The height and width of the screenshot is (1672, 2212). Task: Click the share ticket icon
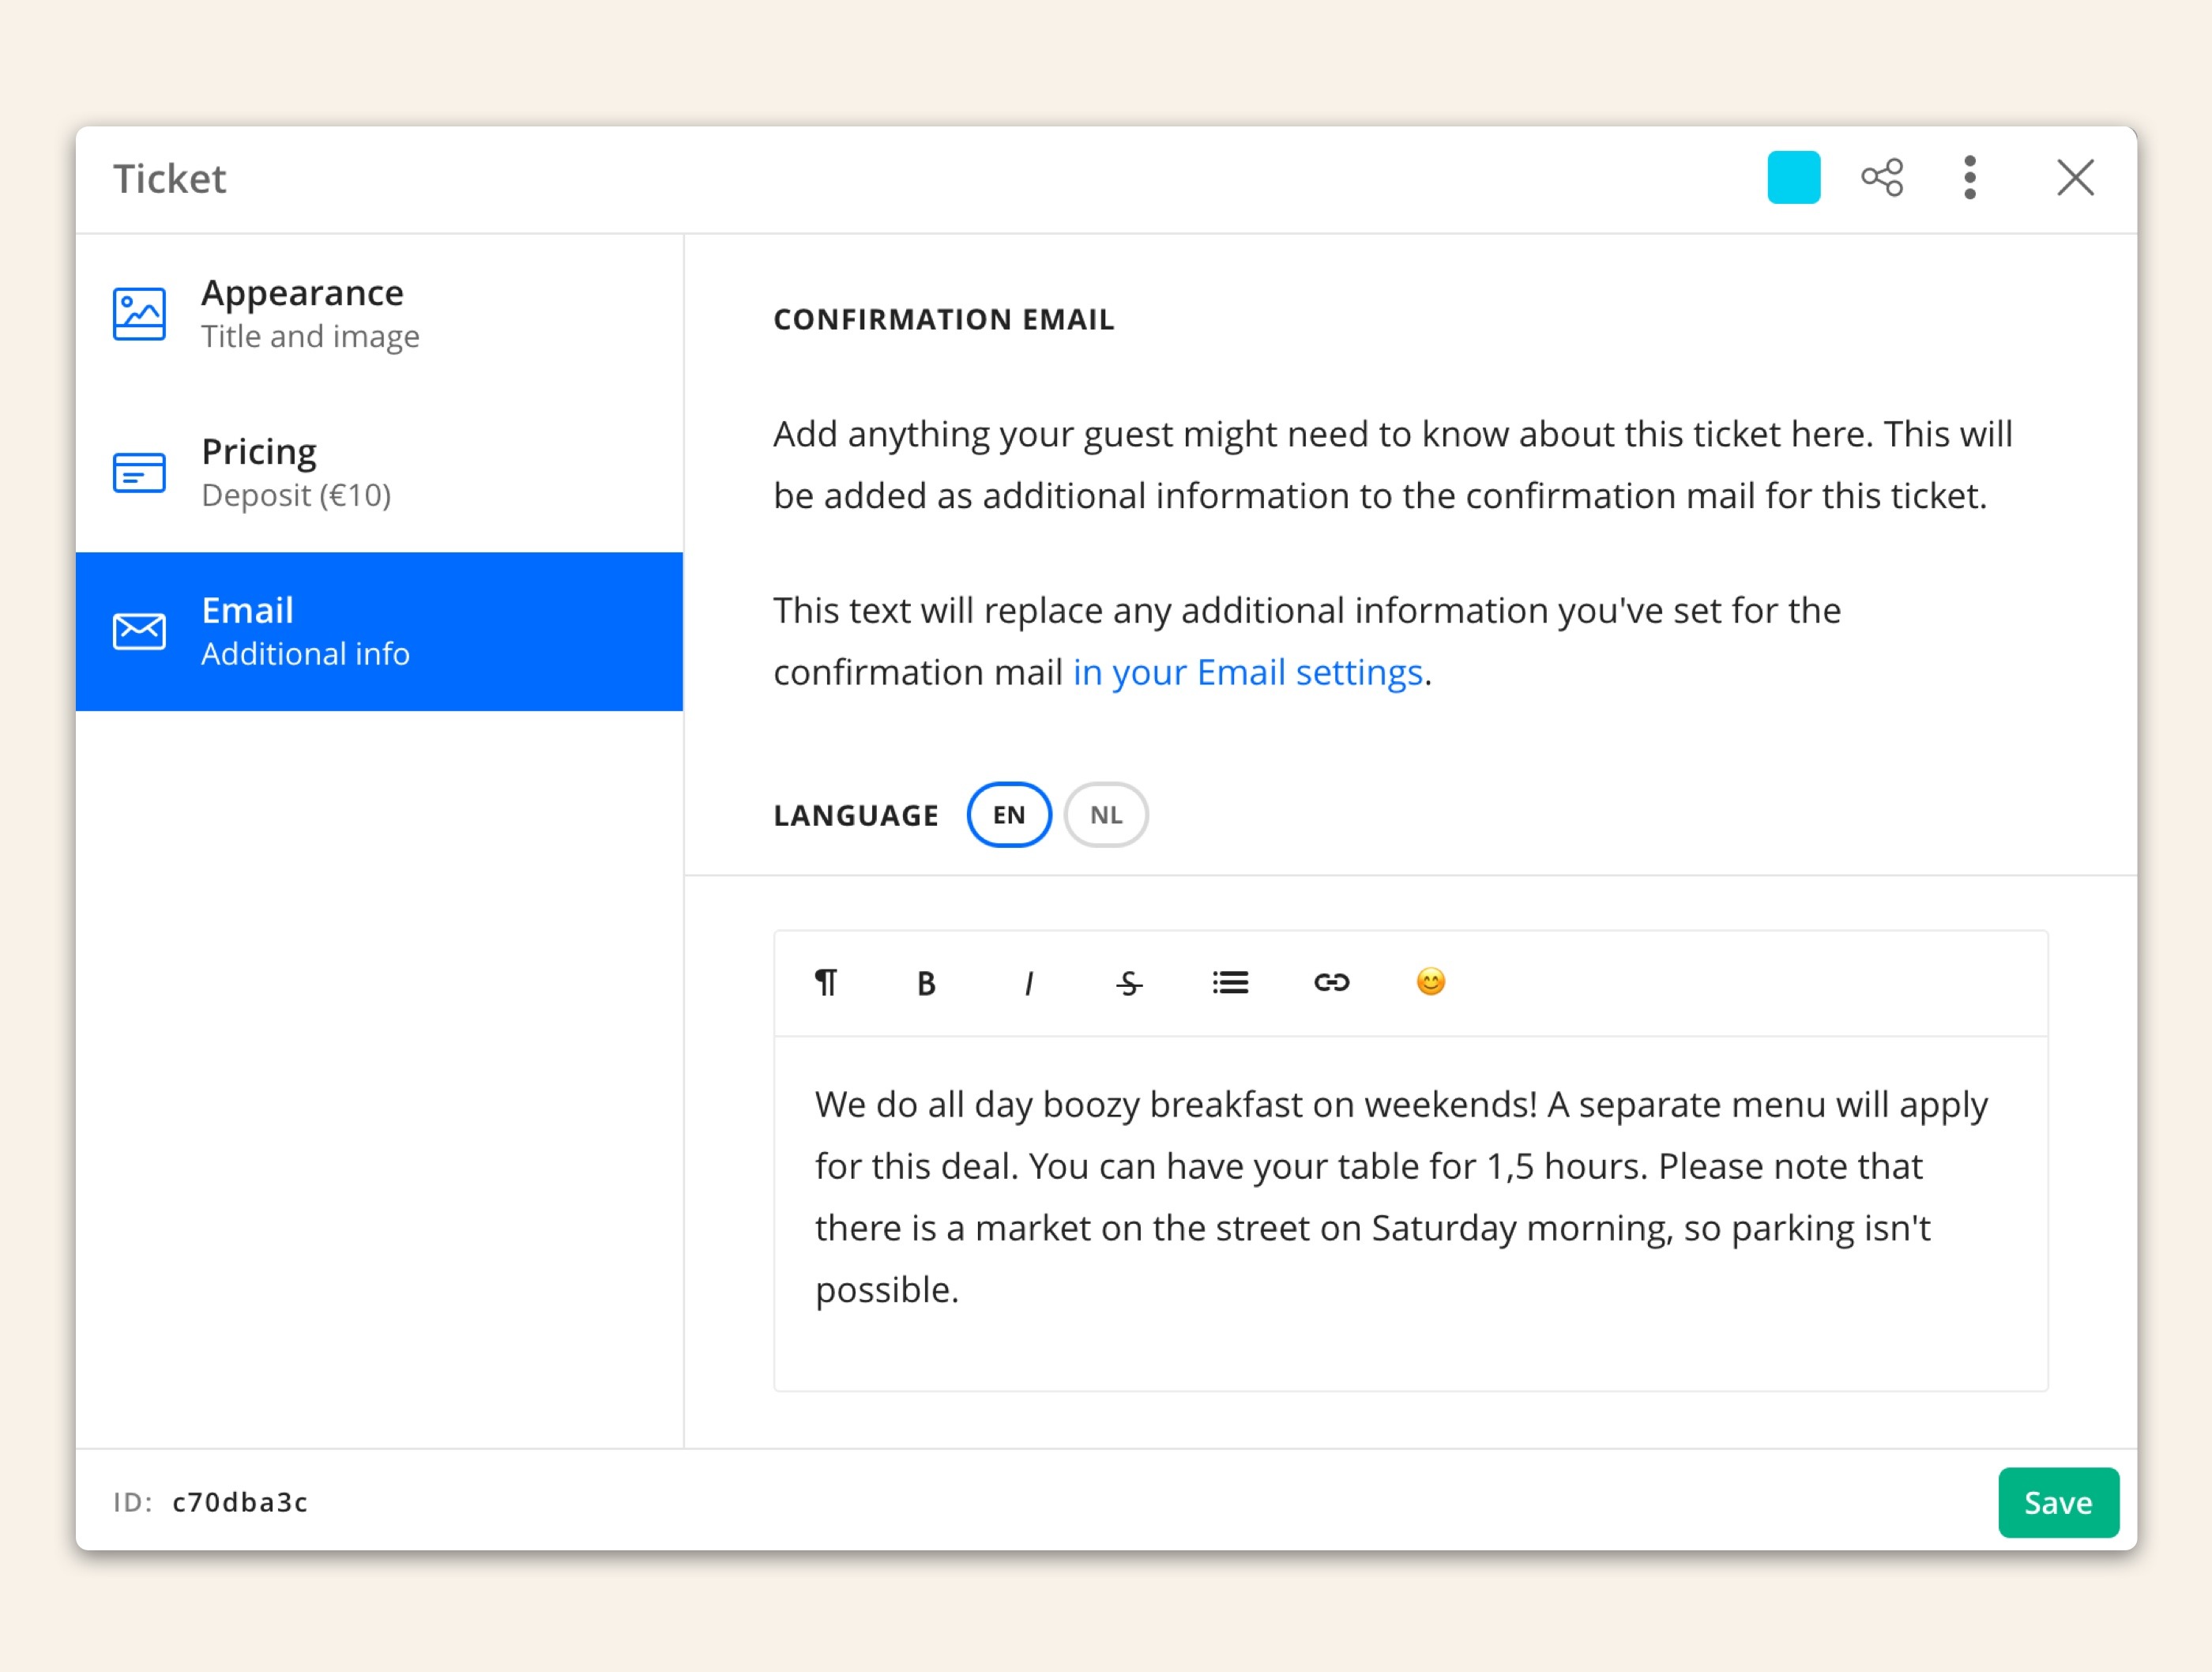(x=1881, y=178)
